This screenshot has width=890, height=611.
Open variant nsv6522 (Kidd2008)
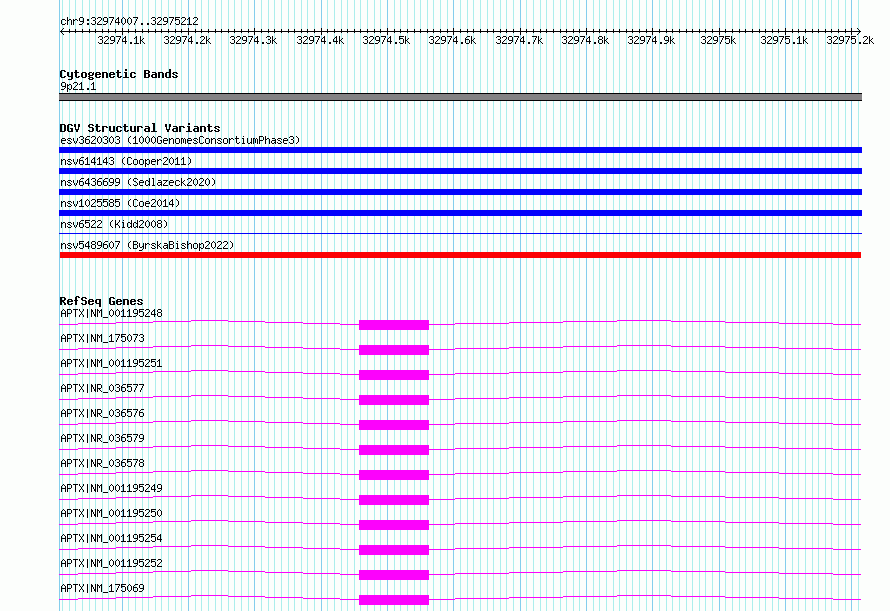point(114,224)
